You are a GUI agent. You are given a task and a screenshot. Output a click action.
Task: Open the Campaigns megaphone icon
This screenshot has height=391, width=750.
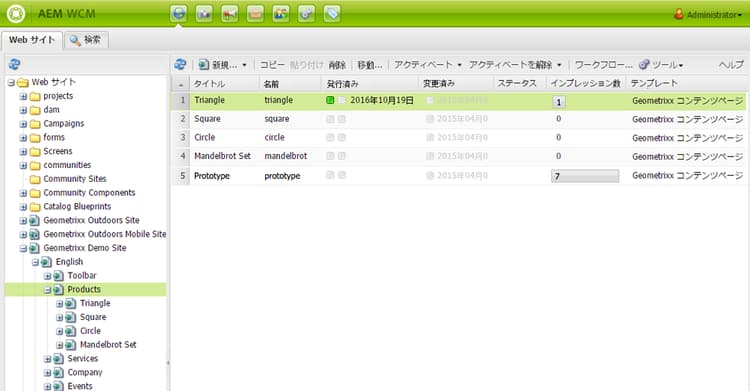230,13
